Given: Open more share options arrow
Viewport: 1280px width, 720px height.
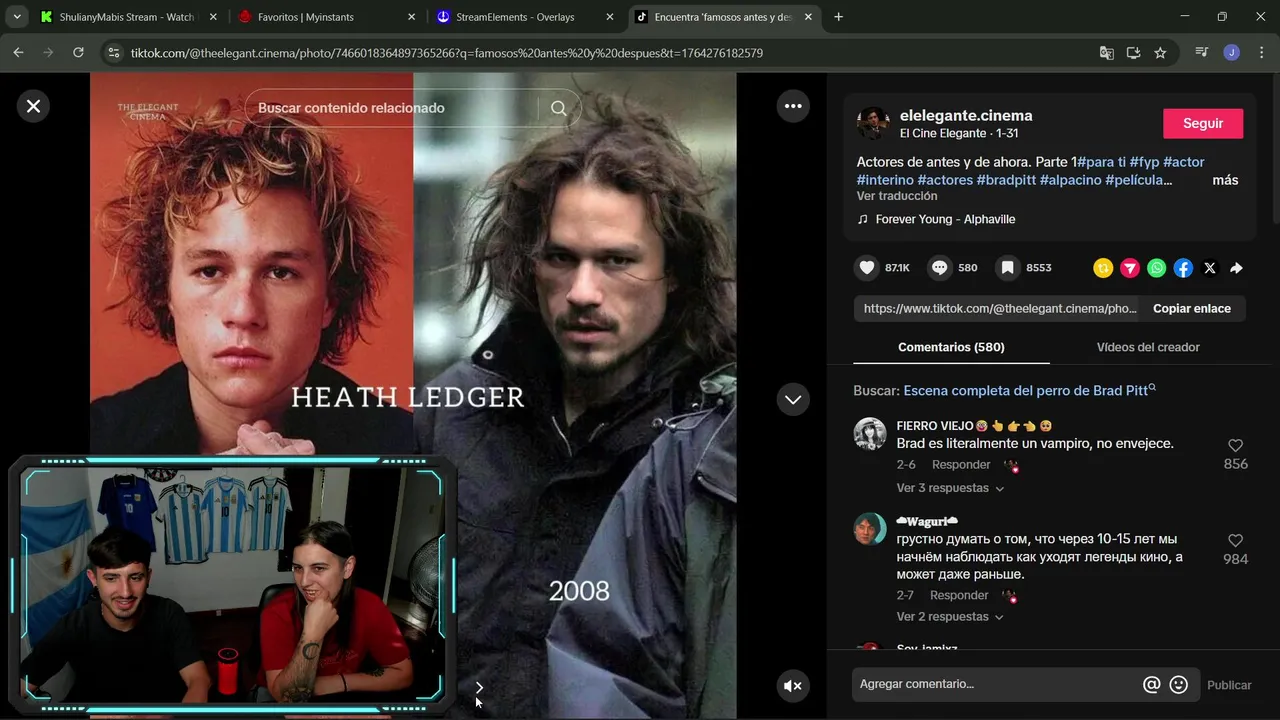Looking at the screenshot, I should [x=1237, y=268].
